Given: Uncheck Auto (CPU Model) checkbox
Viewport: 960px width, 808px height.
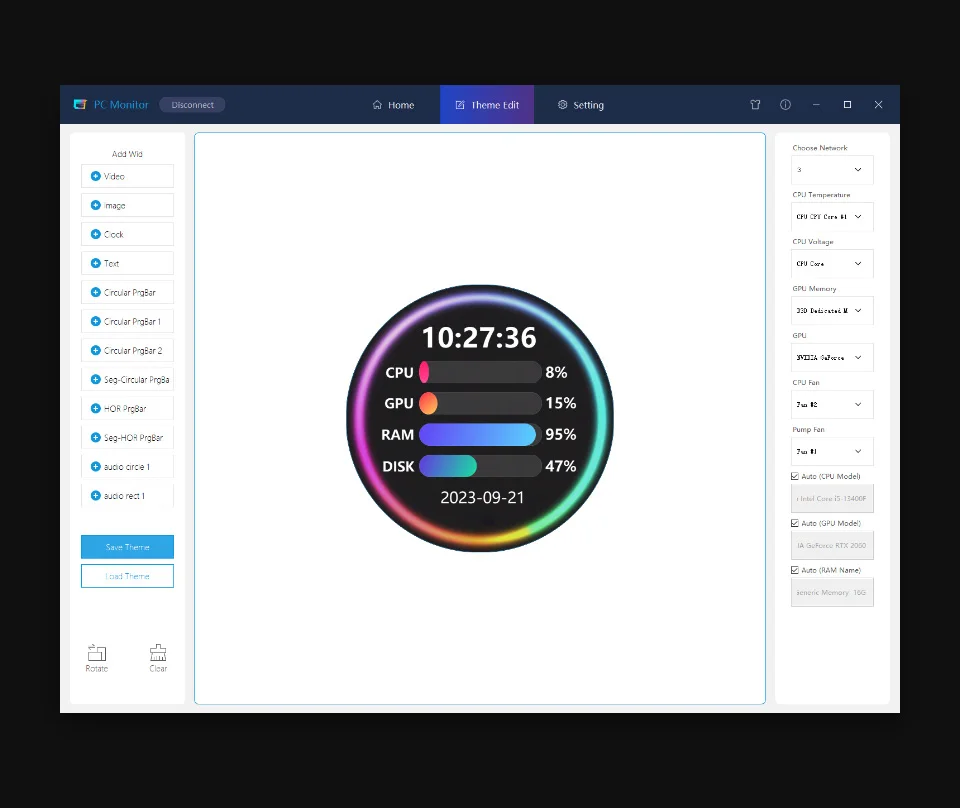Looking at the screenshot, I should tap(795, 476).
